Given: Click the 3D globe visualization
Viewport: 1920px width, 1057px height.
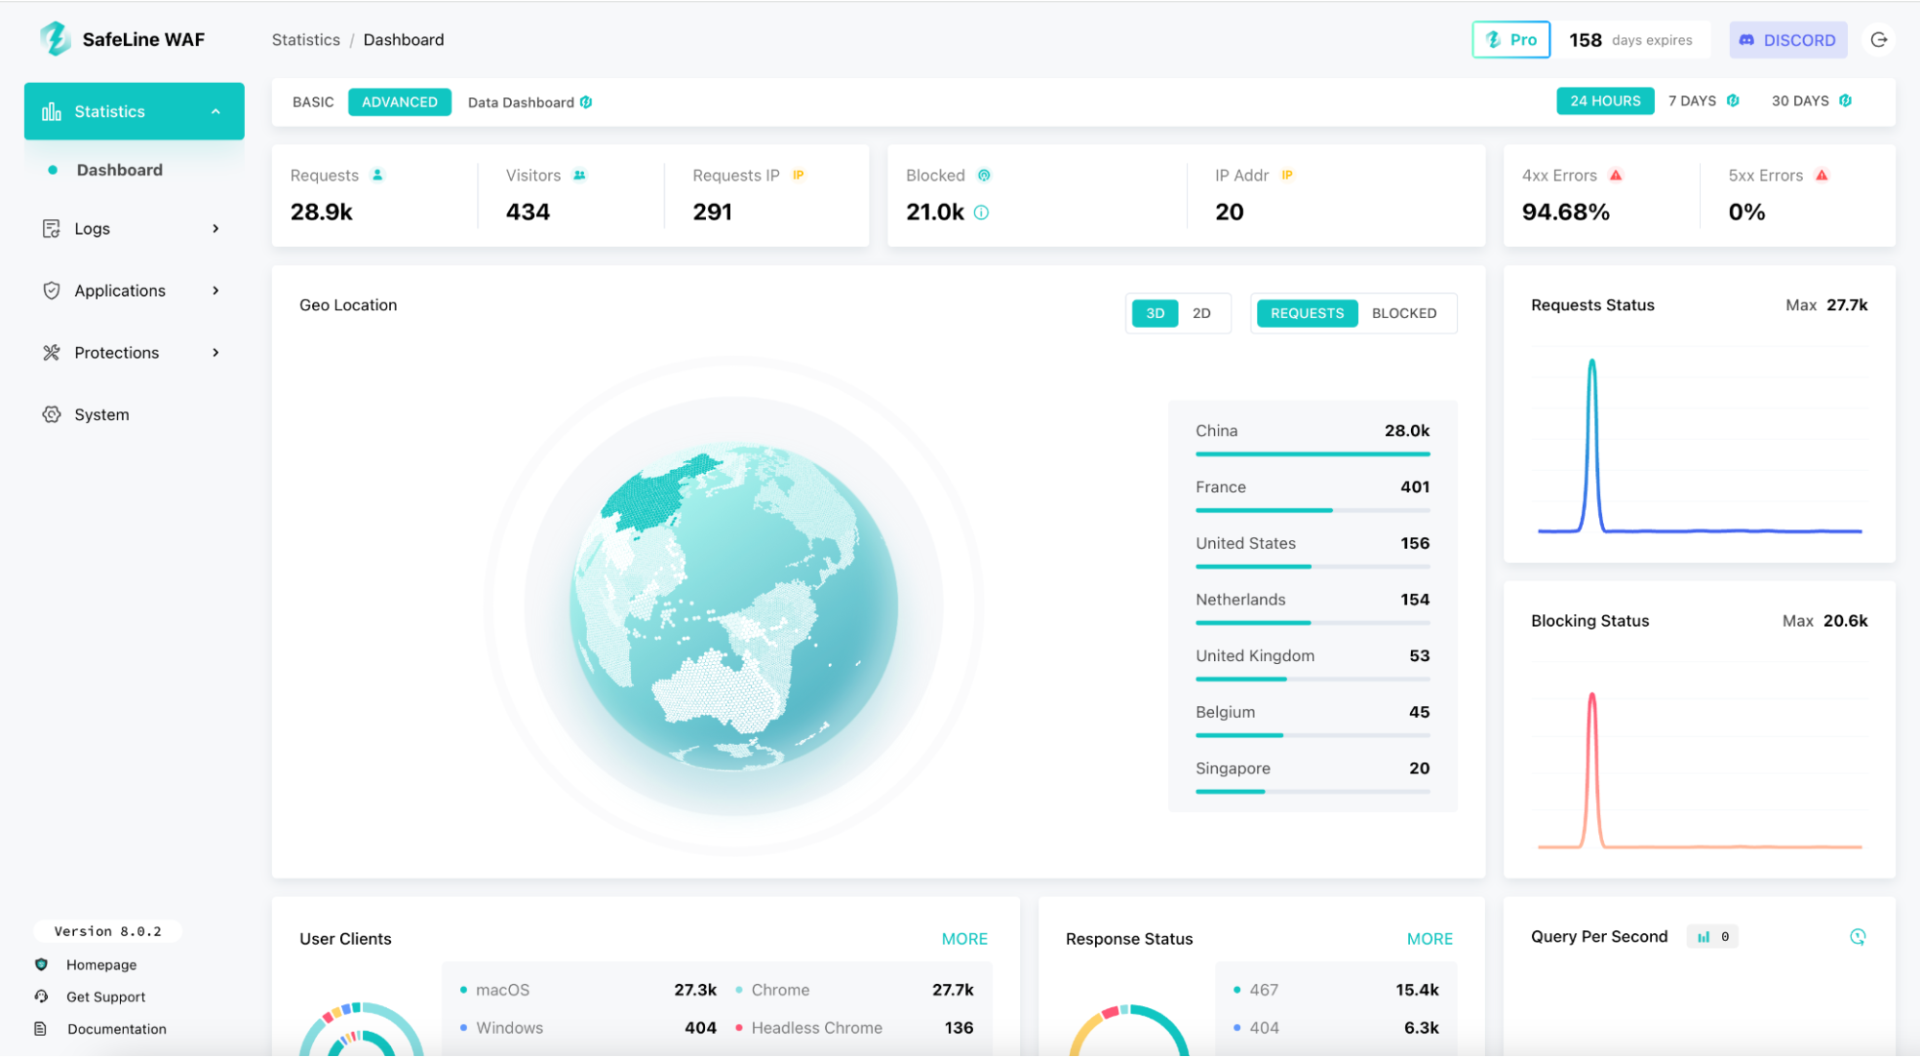Looking at the screenshot, I should pos(733,606).
